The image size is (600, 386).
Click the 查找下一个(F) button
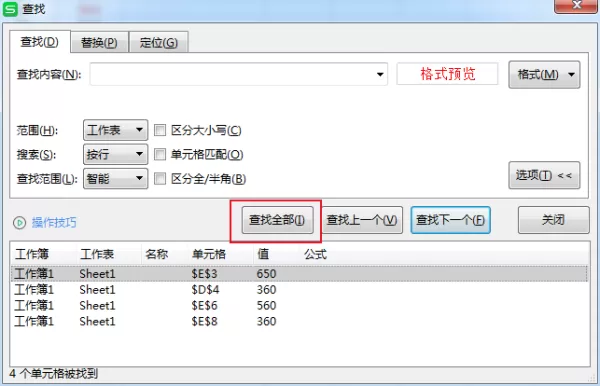click(450, 220)
